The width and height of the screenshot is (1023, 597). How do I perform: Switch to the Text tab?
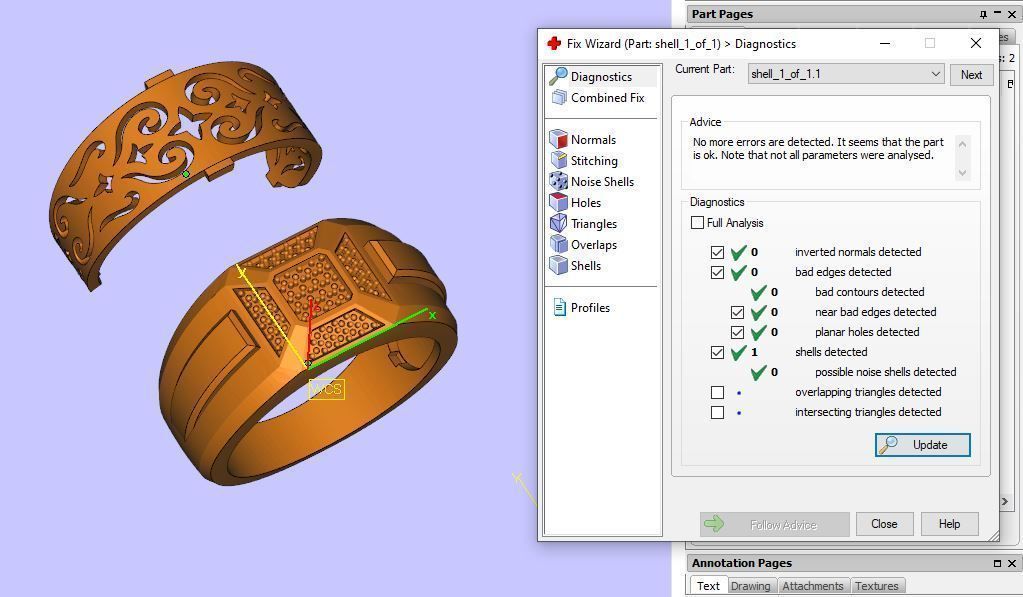708,586
